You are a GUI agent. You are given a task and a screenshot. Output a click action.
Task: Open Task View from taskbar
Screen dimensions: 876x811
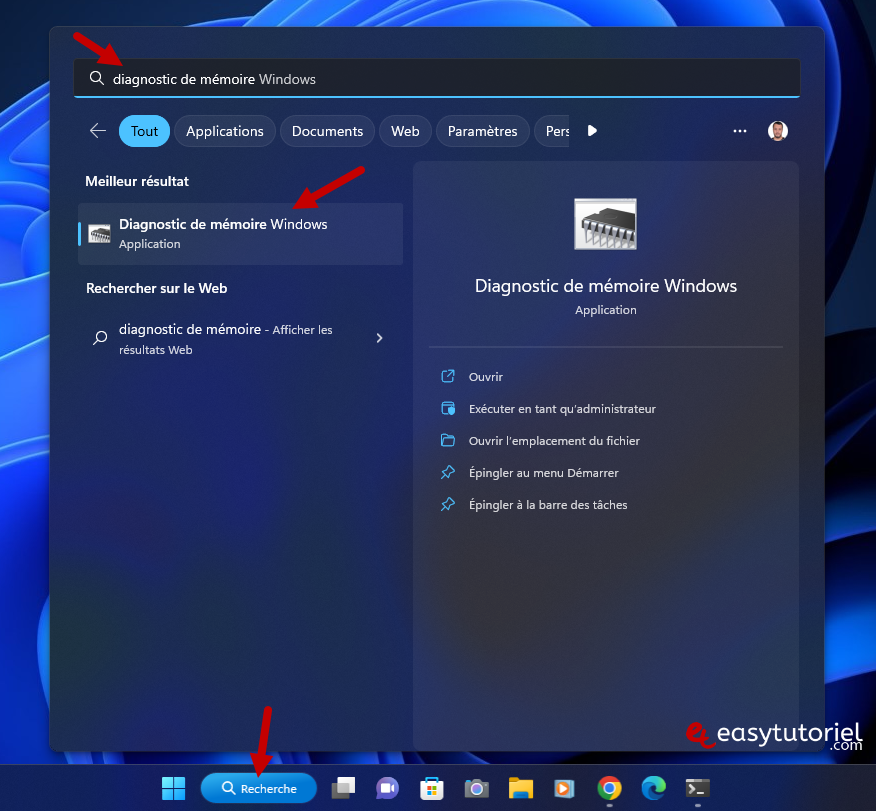343,788
